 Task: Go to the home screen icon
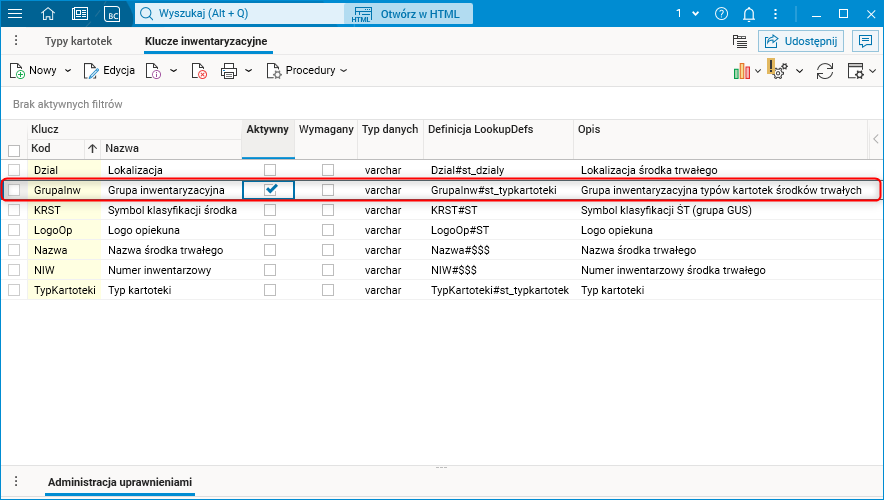pos(48,14)
